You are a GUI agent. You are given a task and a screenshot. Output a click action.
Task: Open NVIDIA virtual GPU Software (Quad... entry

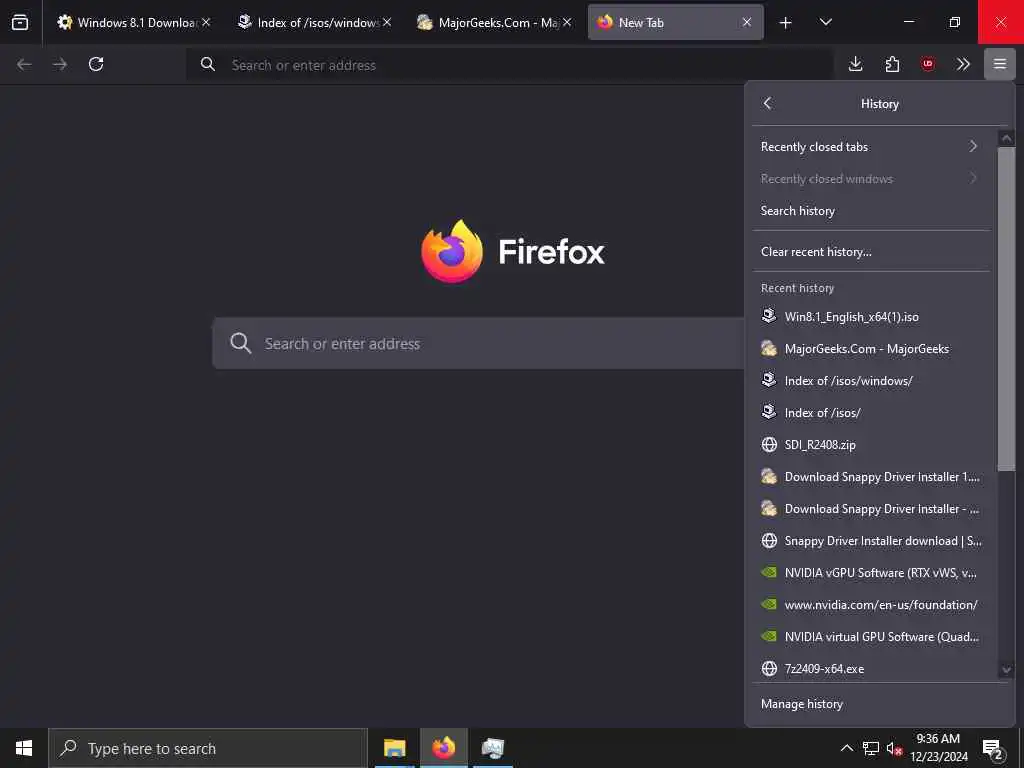(x=871, y=637)
